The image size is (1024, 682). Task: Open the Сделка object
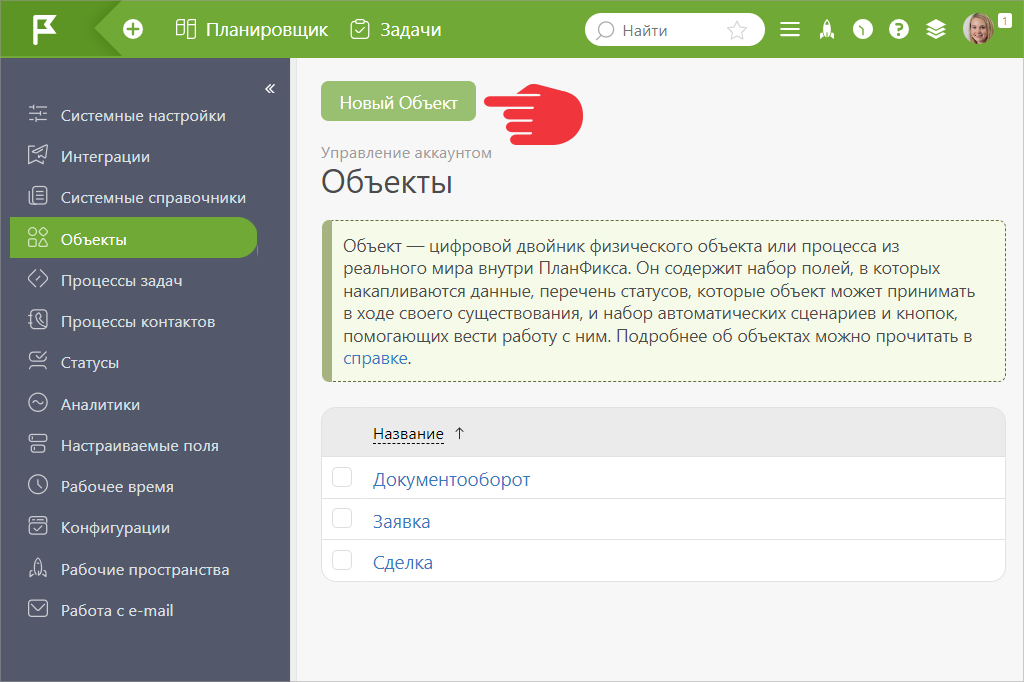click(x=403, y=562)
